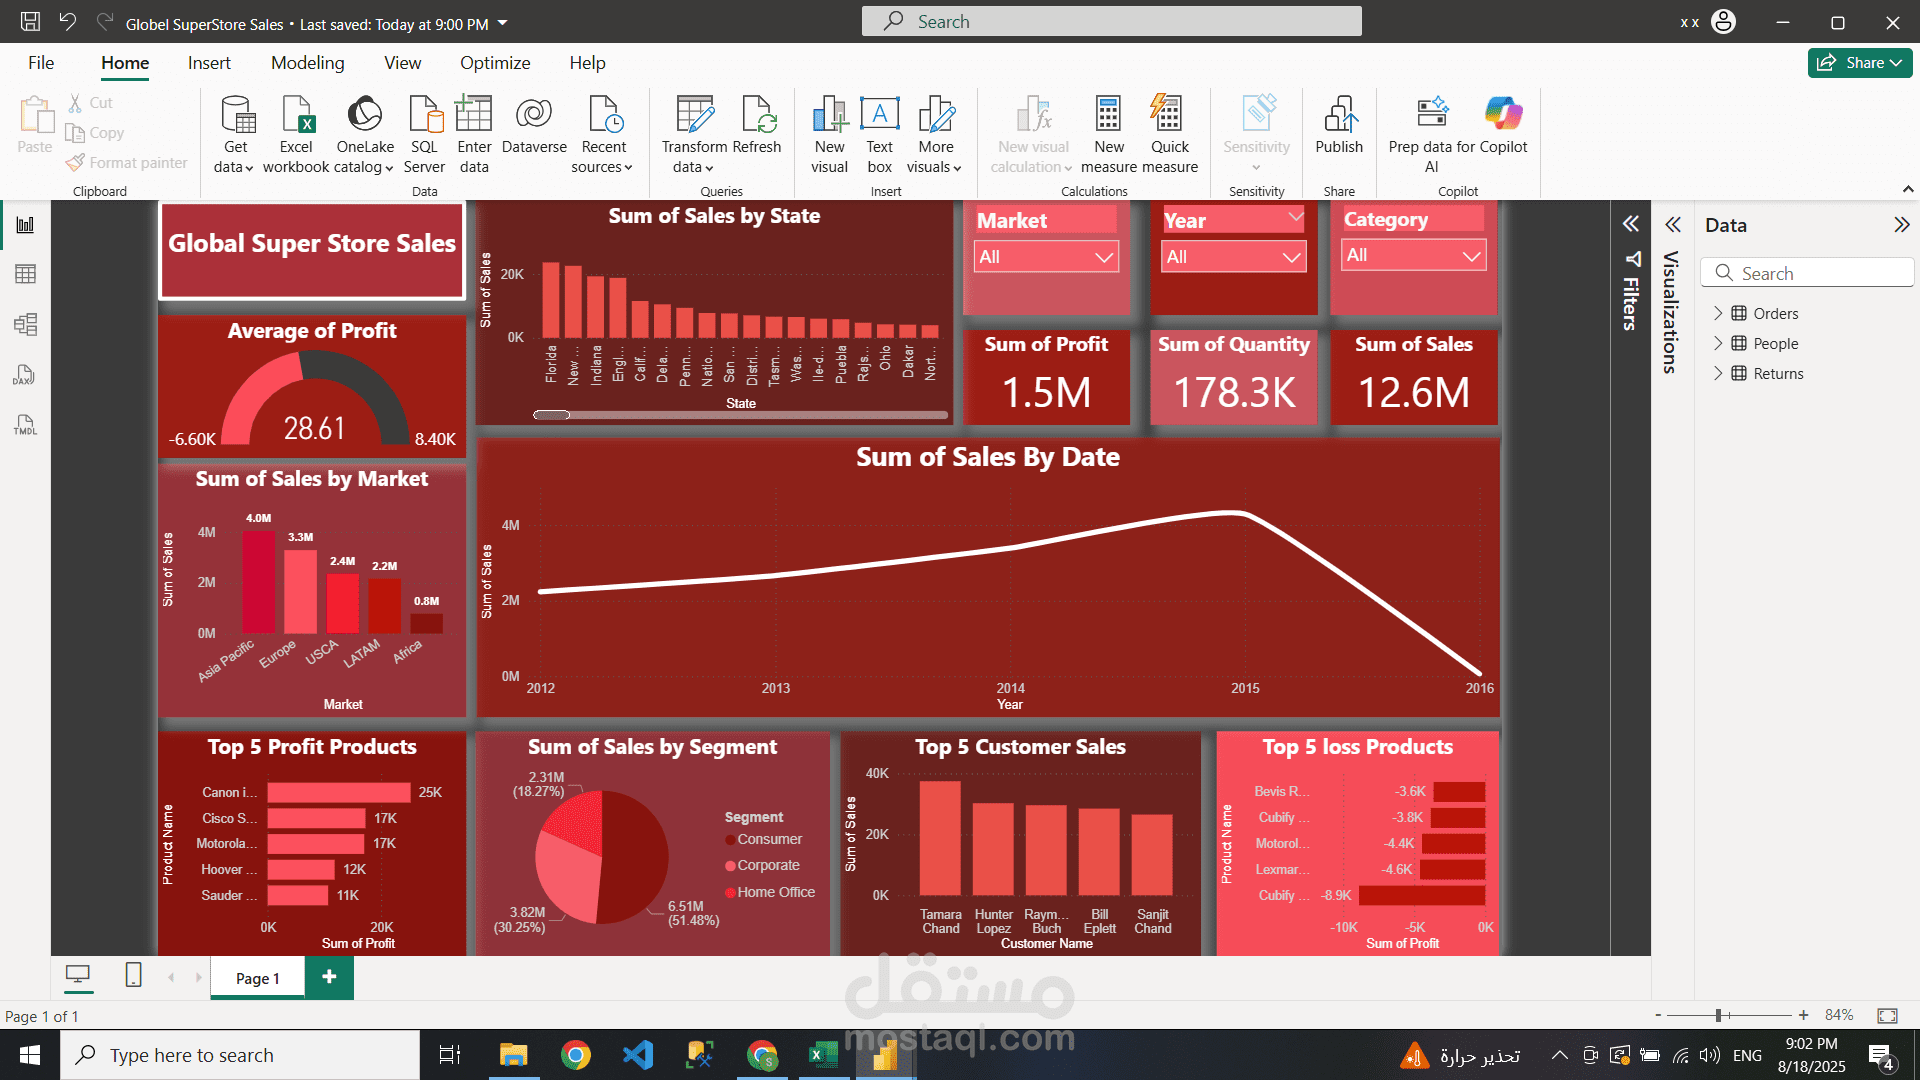This screenshot has height=1080, width=1920.
Task: Refresh the report data
Action: 756,126
